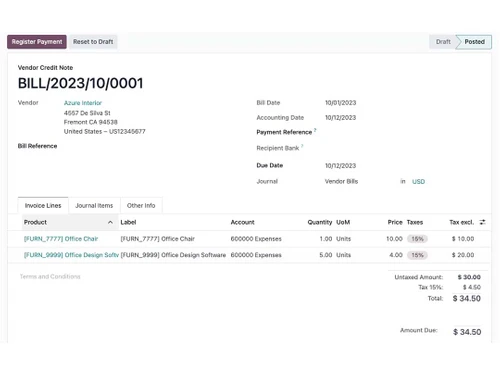Open the [FURN_7777] Office Chair product link
Screen dimensions: 500x375
[x=61, y=239]
